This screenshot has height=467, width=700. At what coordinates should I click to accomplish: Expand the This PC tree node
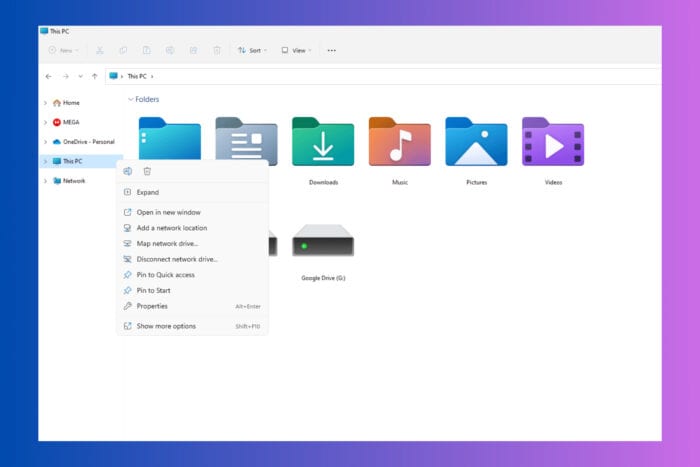tap(45, 161)
